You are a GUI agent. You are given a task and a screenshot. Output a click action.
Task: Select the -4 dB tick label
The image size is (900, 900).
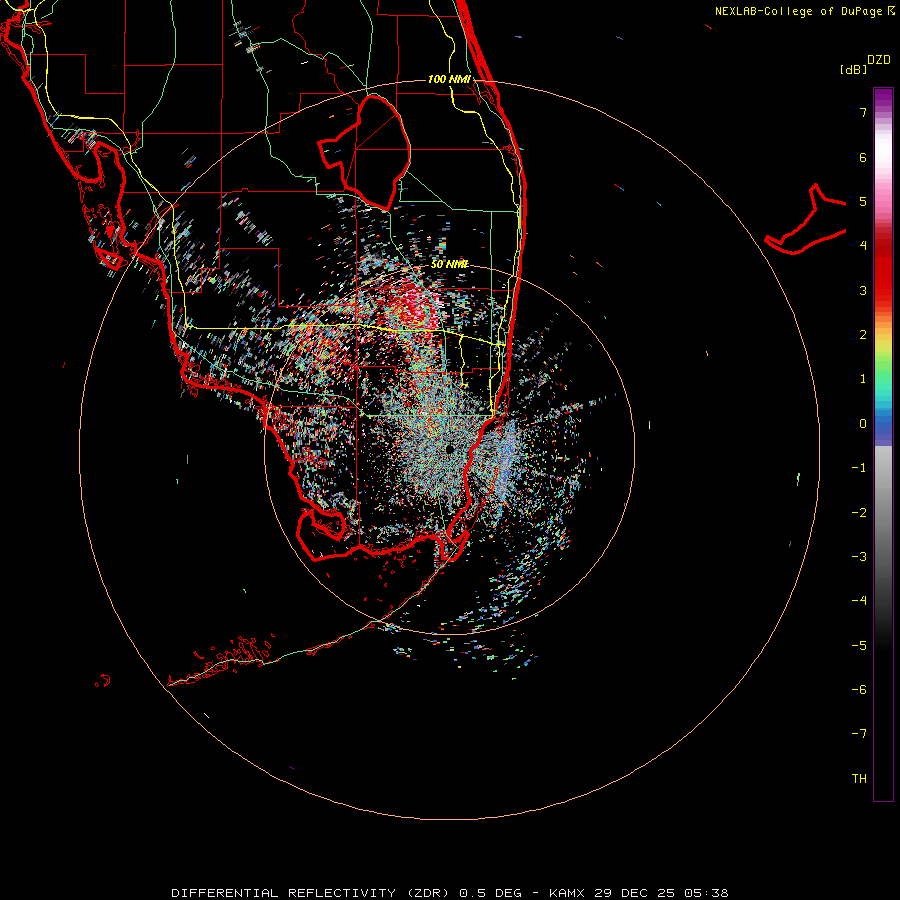(x=859, y=601)
